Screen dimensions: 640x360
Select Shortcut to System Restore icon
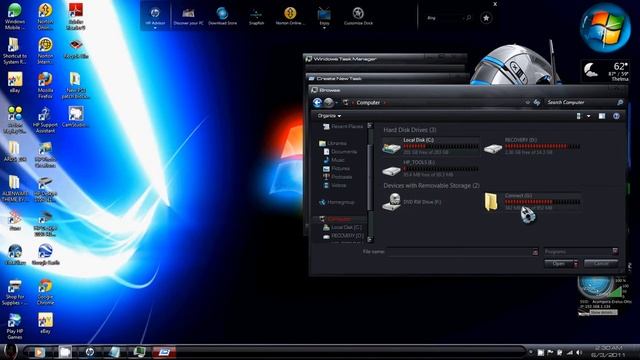pyautogui.click(x=15, y=51)
